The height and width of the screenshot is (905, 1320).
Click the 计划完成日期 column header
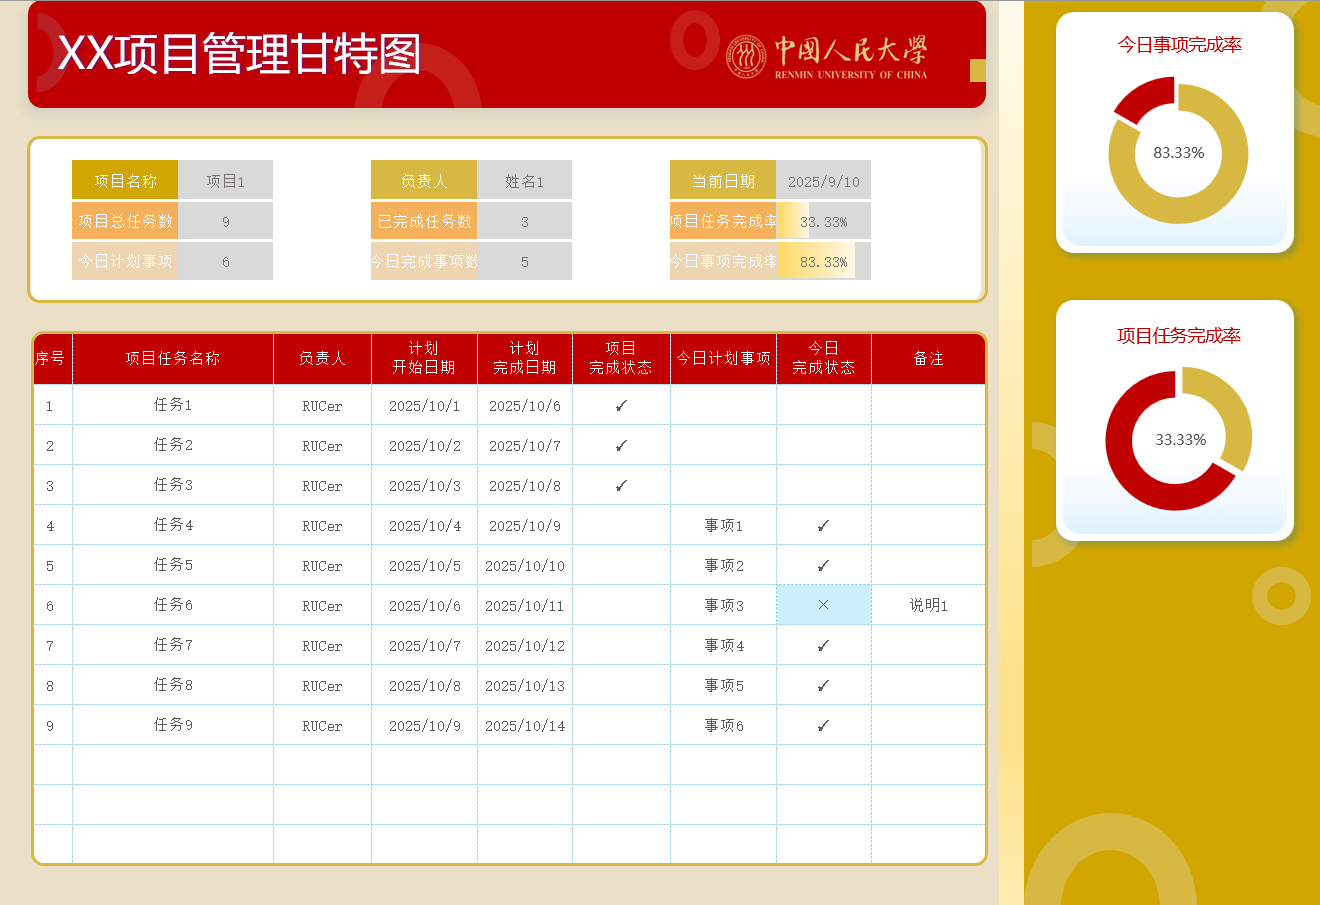(525, 358)
